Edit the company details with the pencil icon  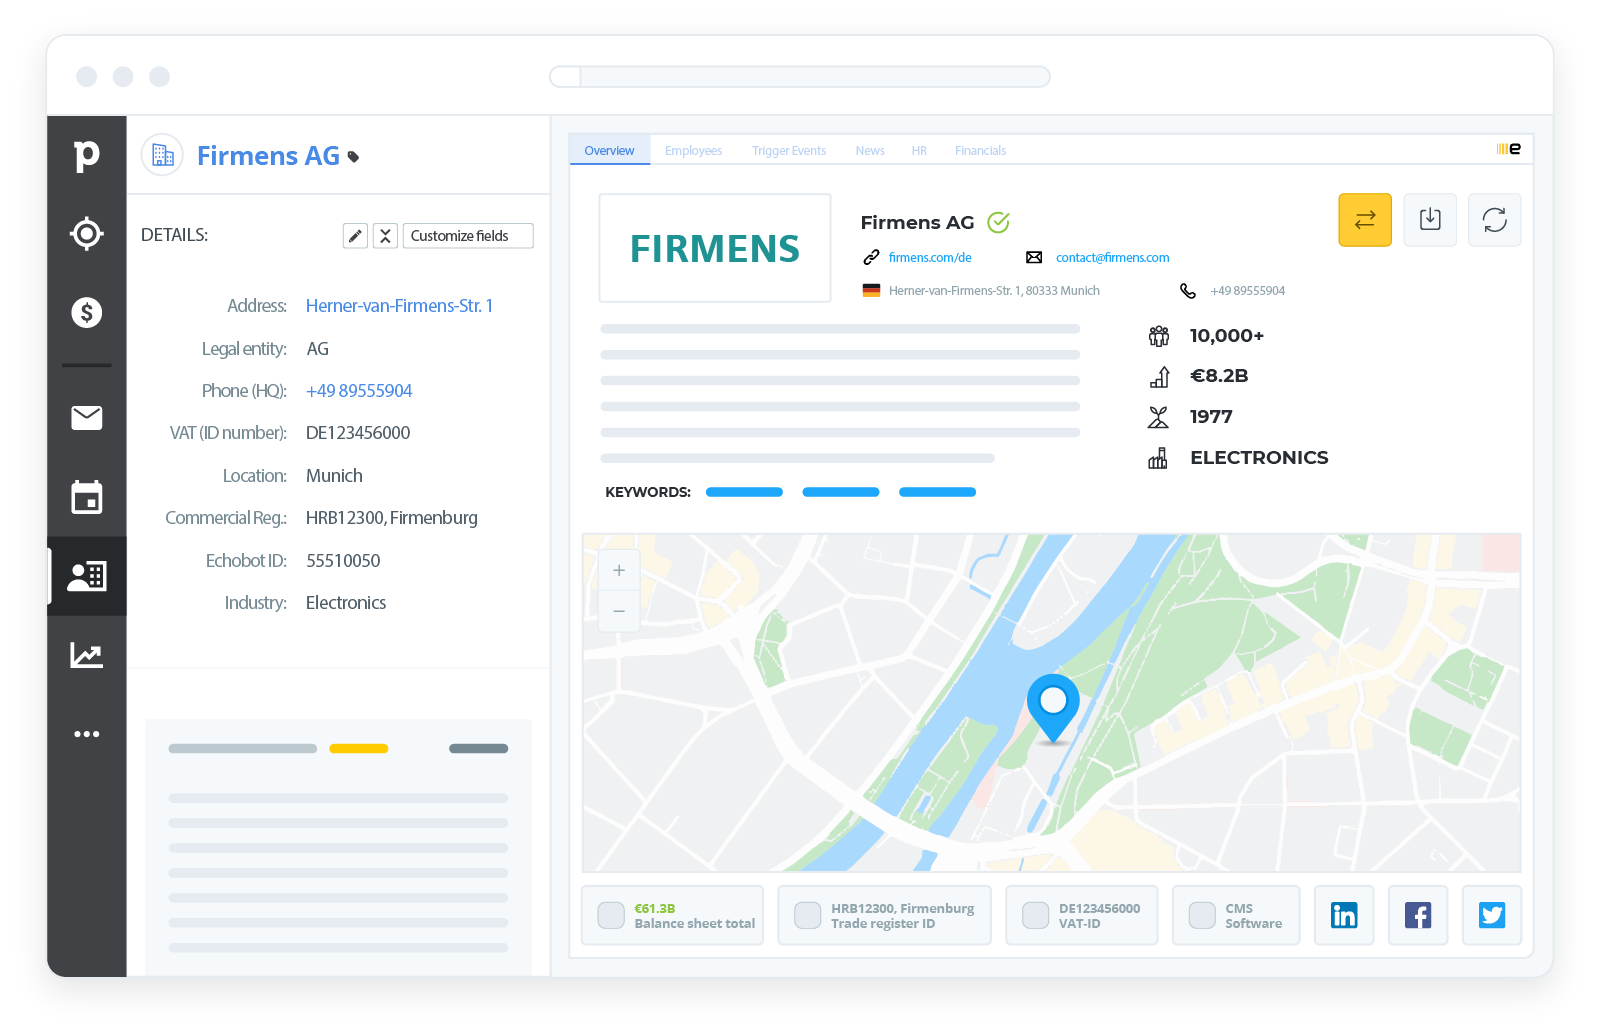355,235
